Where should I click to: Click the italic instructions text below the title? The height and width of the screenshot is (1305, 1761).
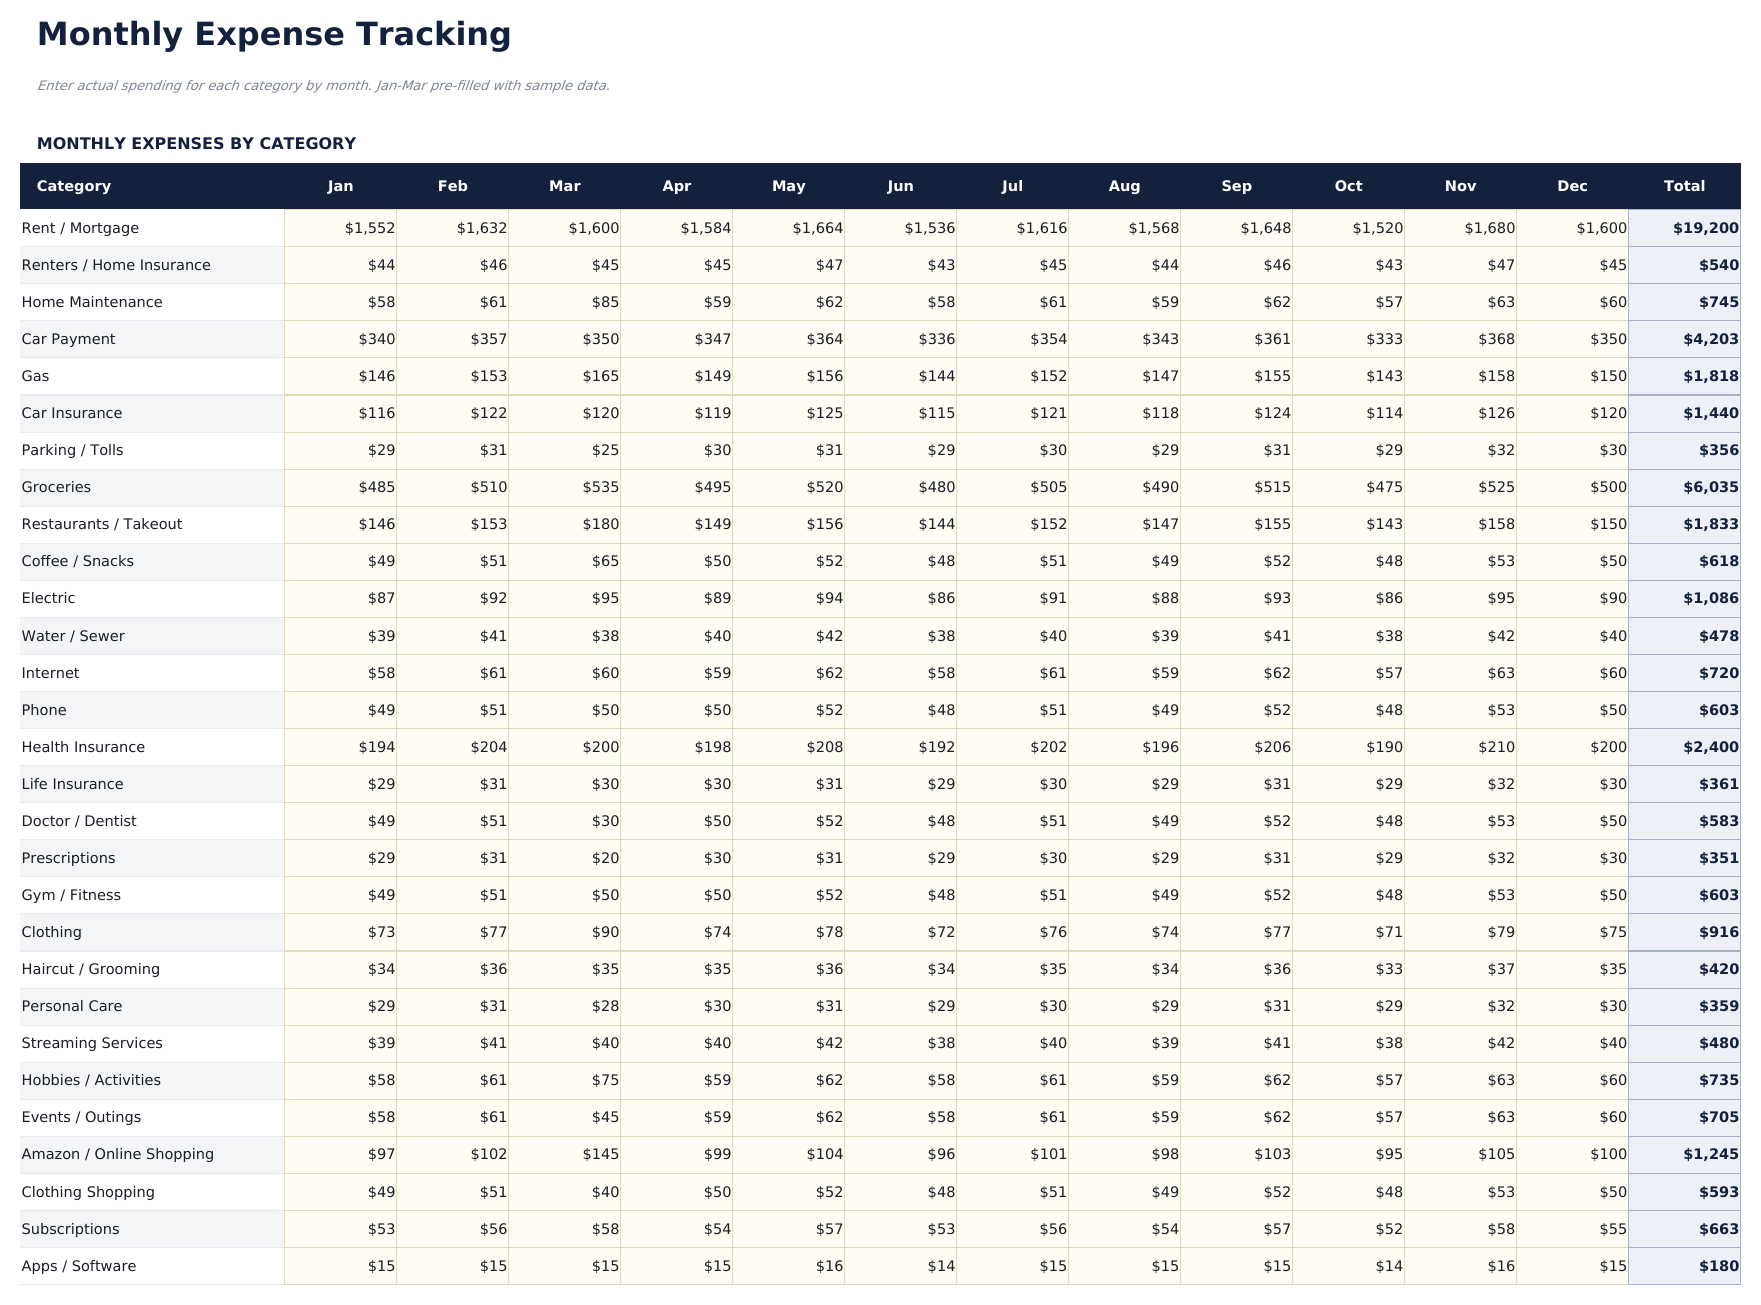pyautogui.click(x=323, y=86)
